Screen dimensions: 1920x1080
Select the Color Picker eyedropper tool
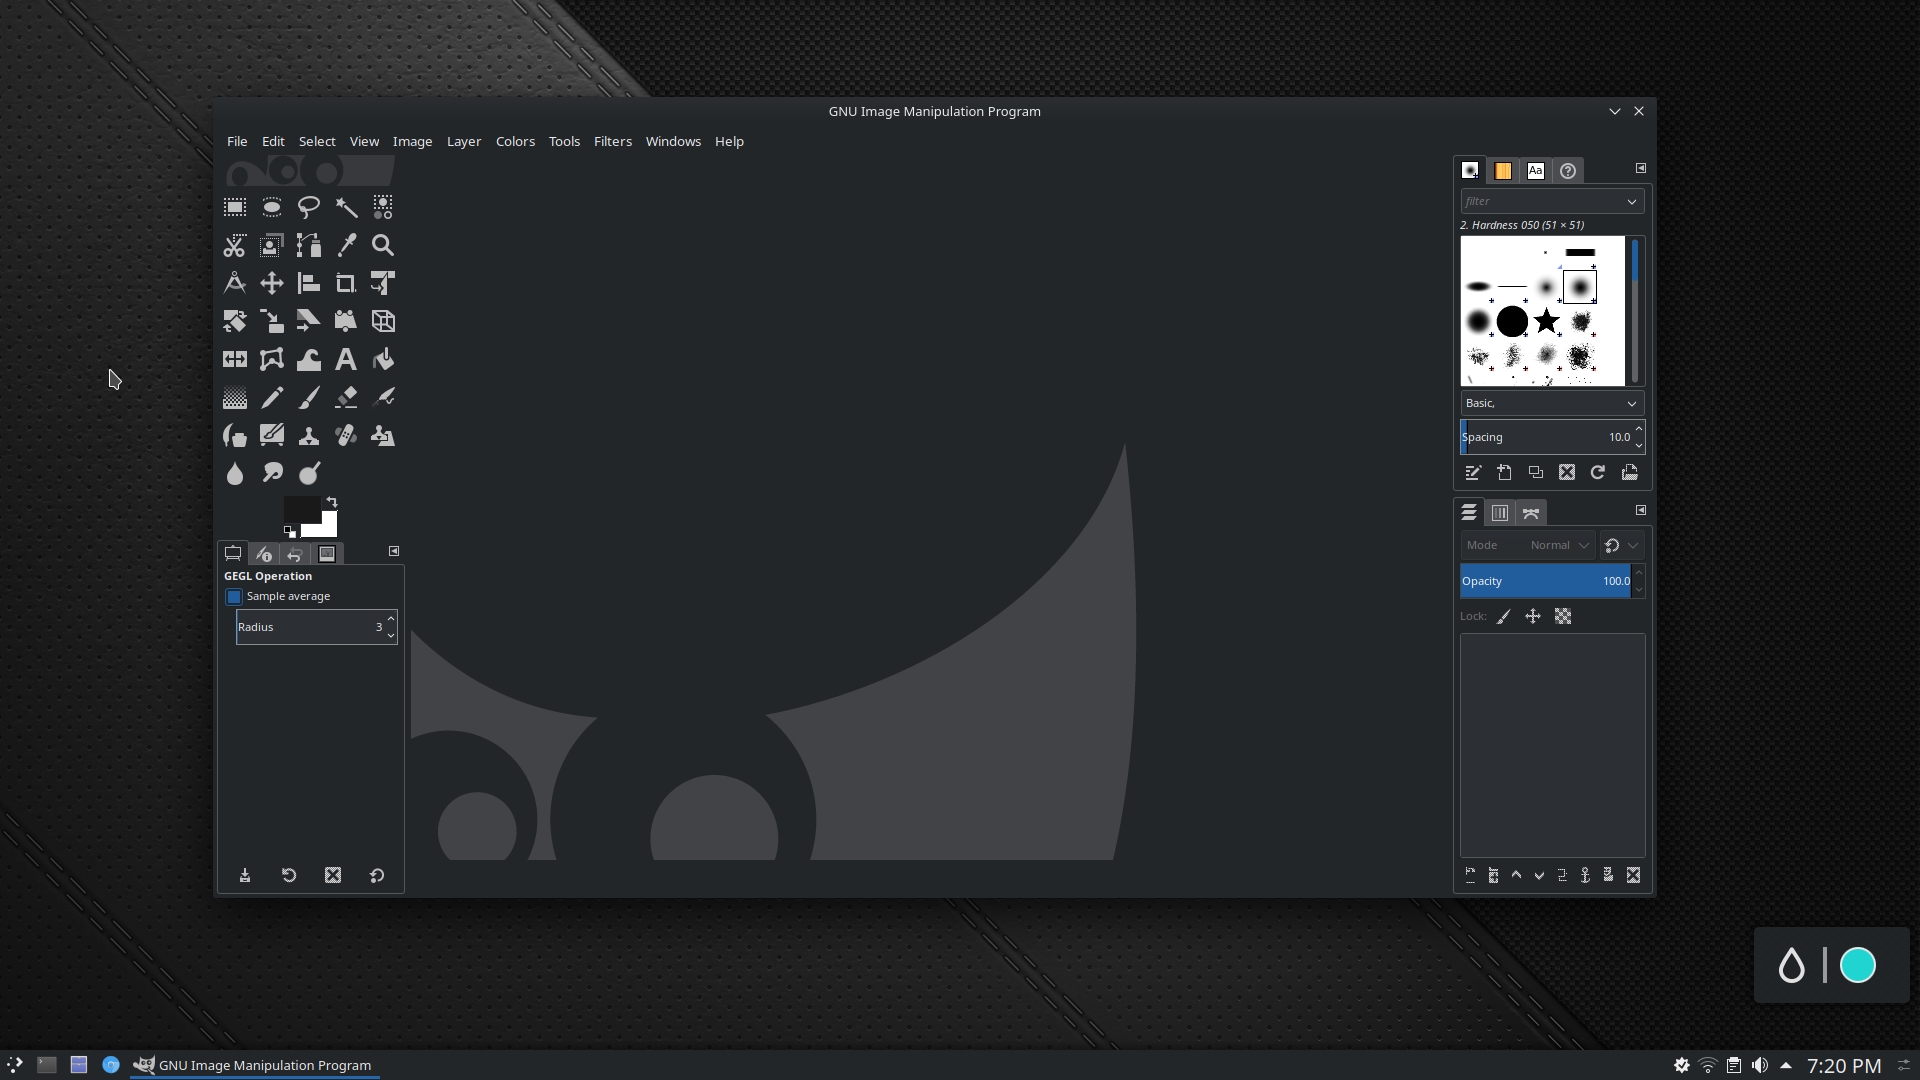[346, 245]
